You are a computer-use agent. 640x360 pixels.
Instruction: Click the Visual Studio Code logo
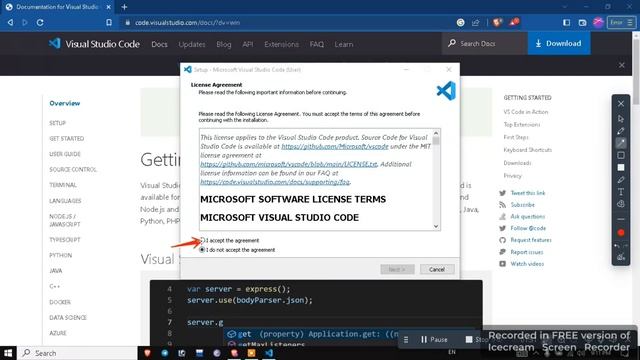point(94,44)
